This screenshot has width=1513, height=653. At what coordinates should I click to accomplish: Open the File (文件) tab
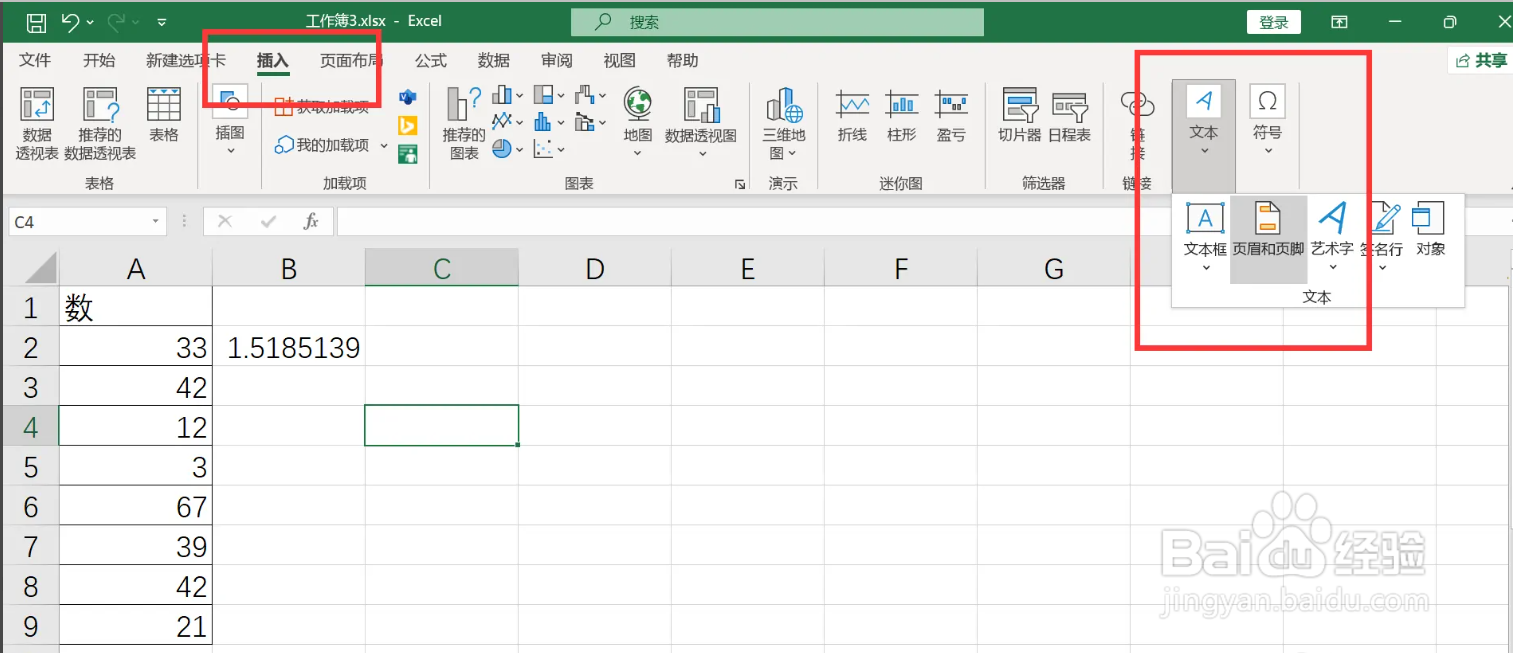35,61
